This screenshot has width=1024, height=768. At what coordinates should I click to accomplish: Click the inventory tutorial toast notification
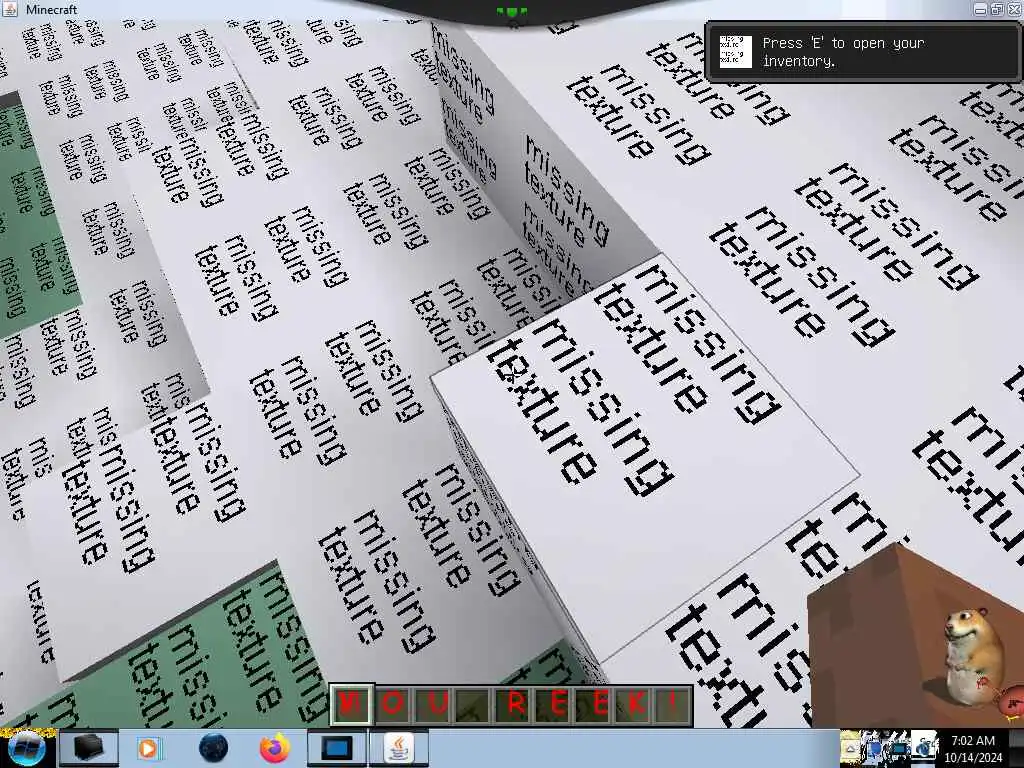[863, 52]
